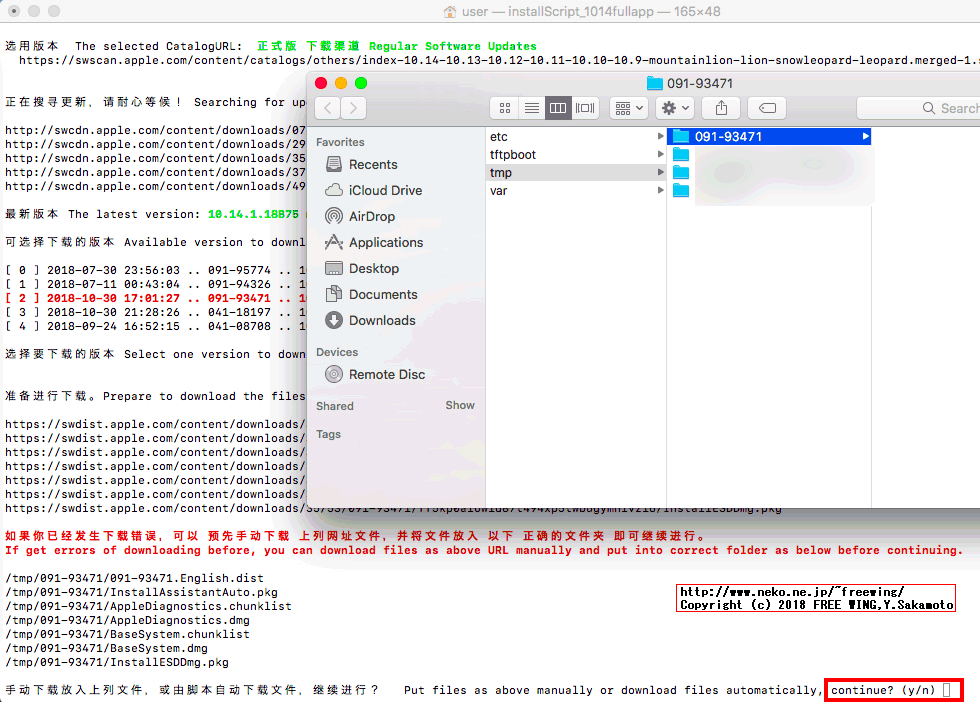Screen dimensions: 980x702
Task: Zoom the Finder window with green button
Action: (x=361, y=83)
